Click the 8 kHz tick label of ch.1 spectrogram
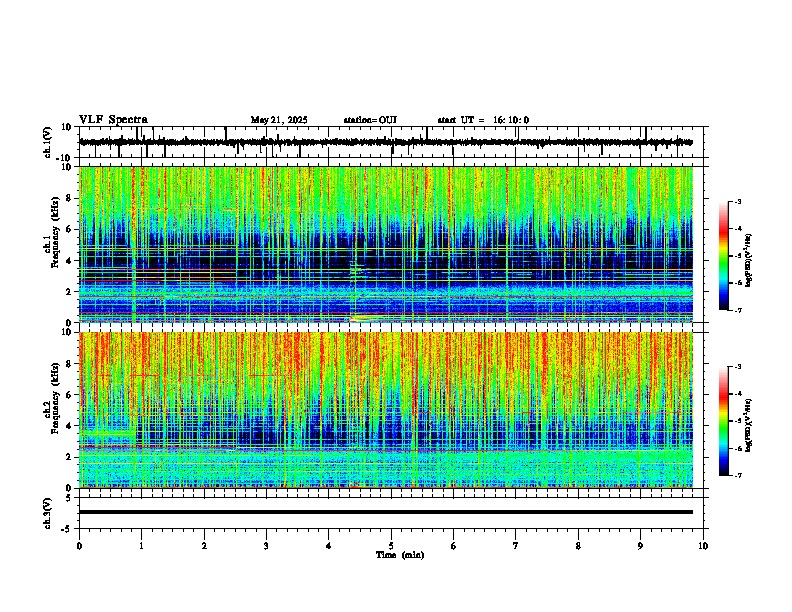This screenshot has width=792, height=612. click(70, 198)
